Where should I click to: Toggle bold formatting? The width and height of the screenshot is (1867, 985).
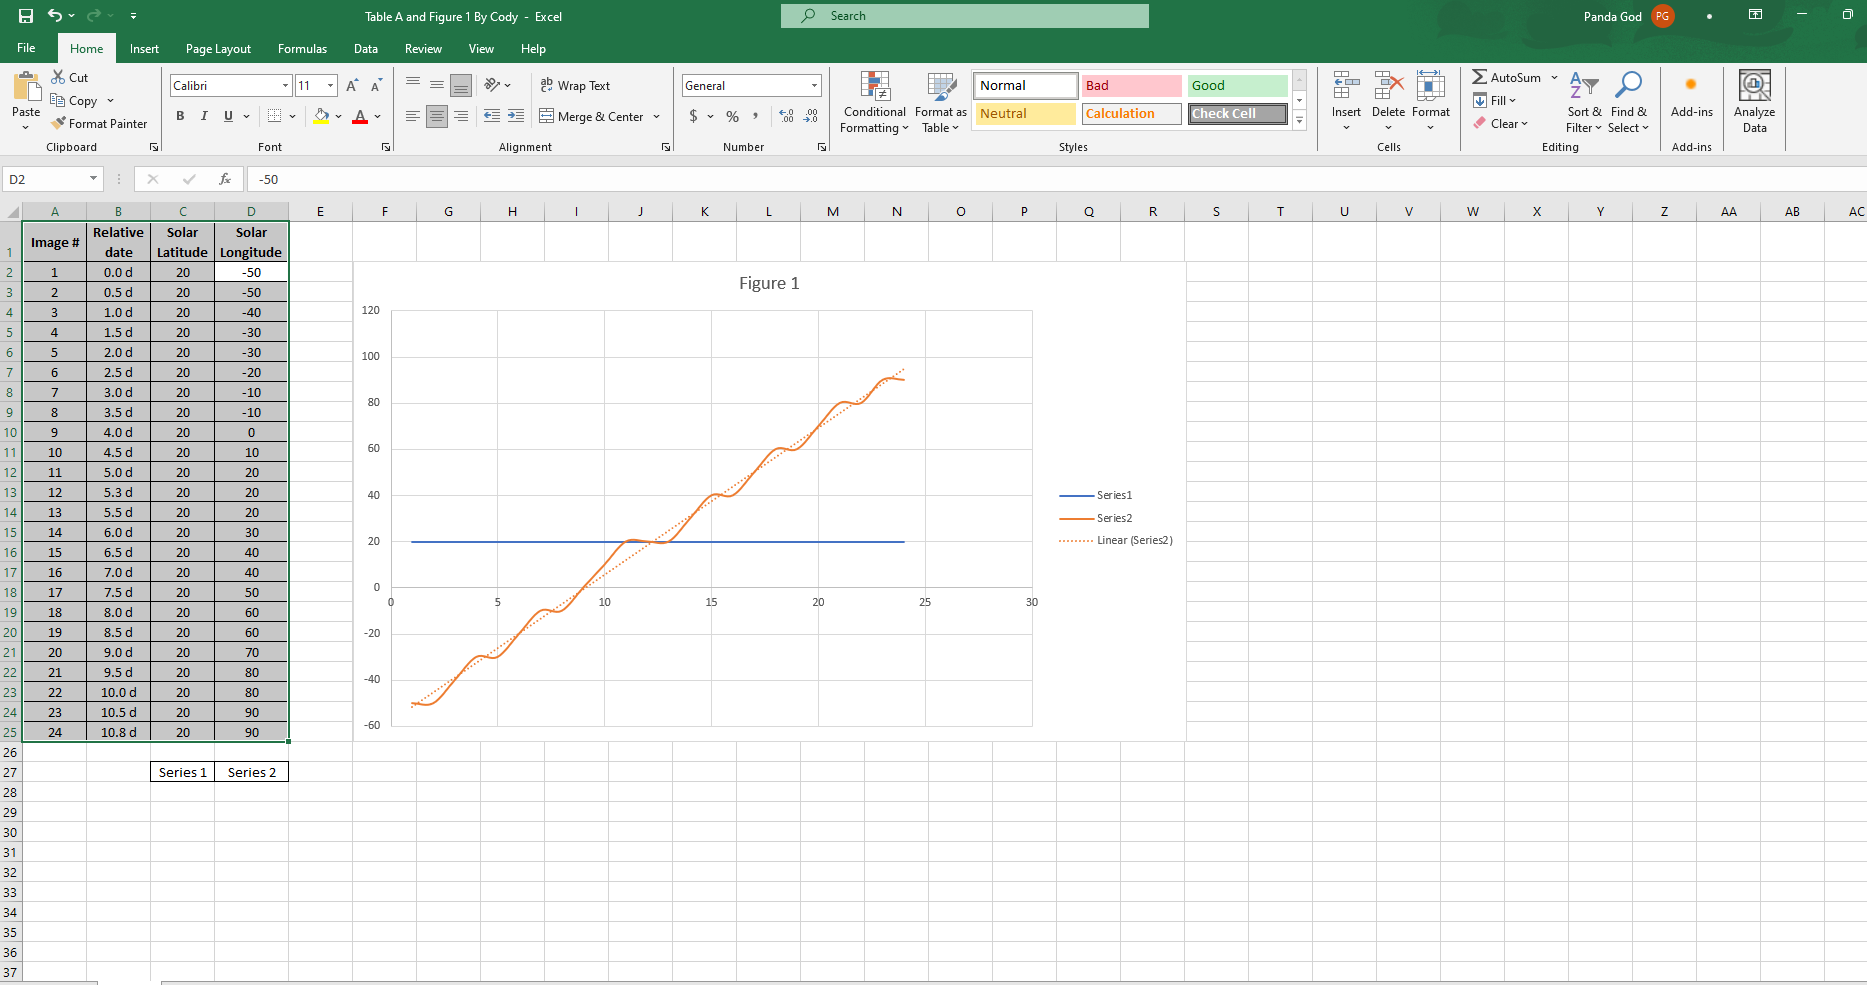[x=180, y=116]
